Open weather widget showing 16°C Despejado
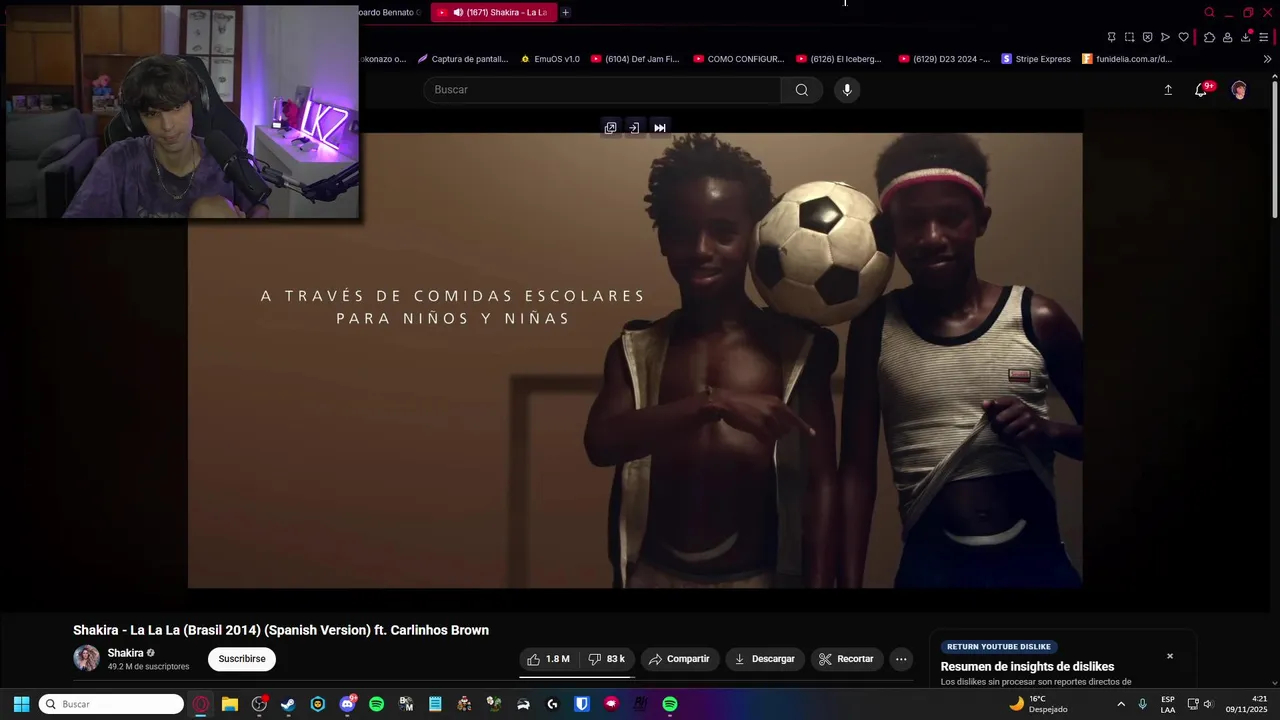 click(1038, 704)
